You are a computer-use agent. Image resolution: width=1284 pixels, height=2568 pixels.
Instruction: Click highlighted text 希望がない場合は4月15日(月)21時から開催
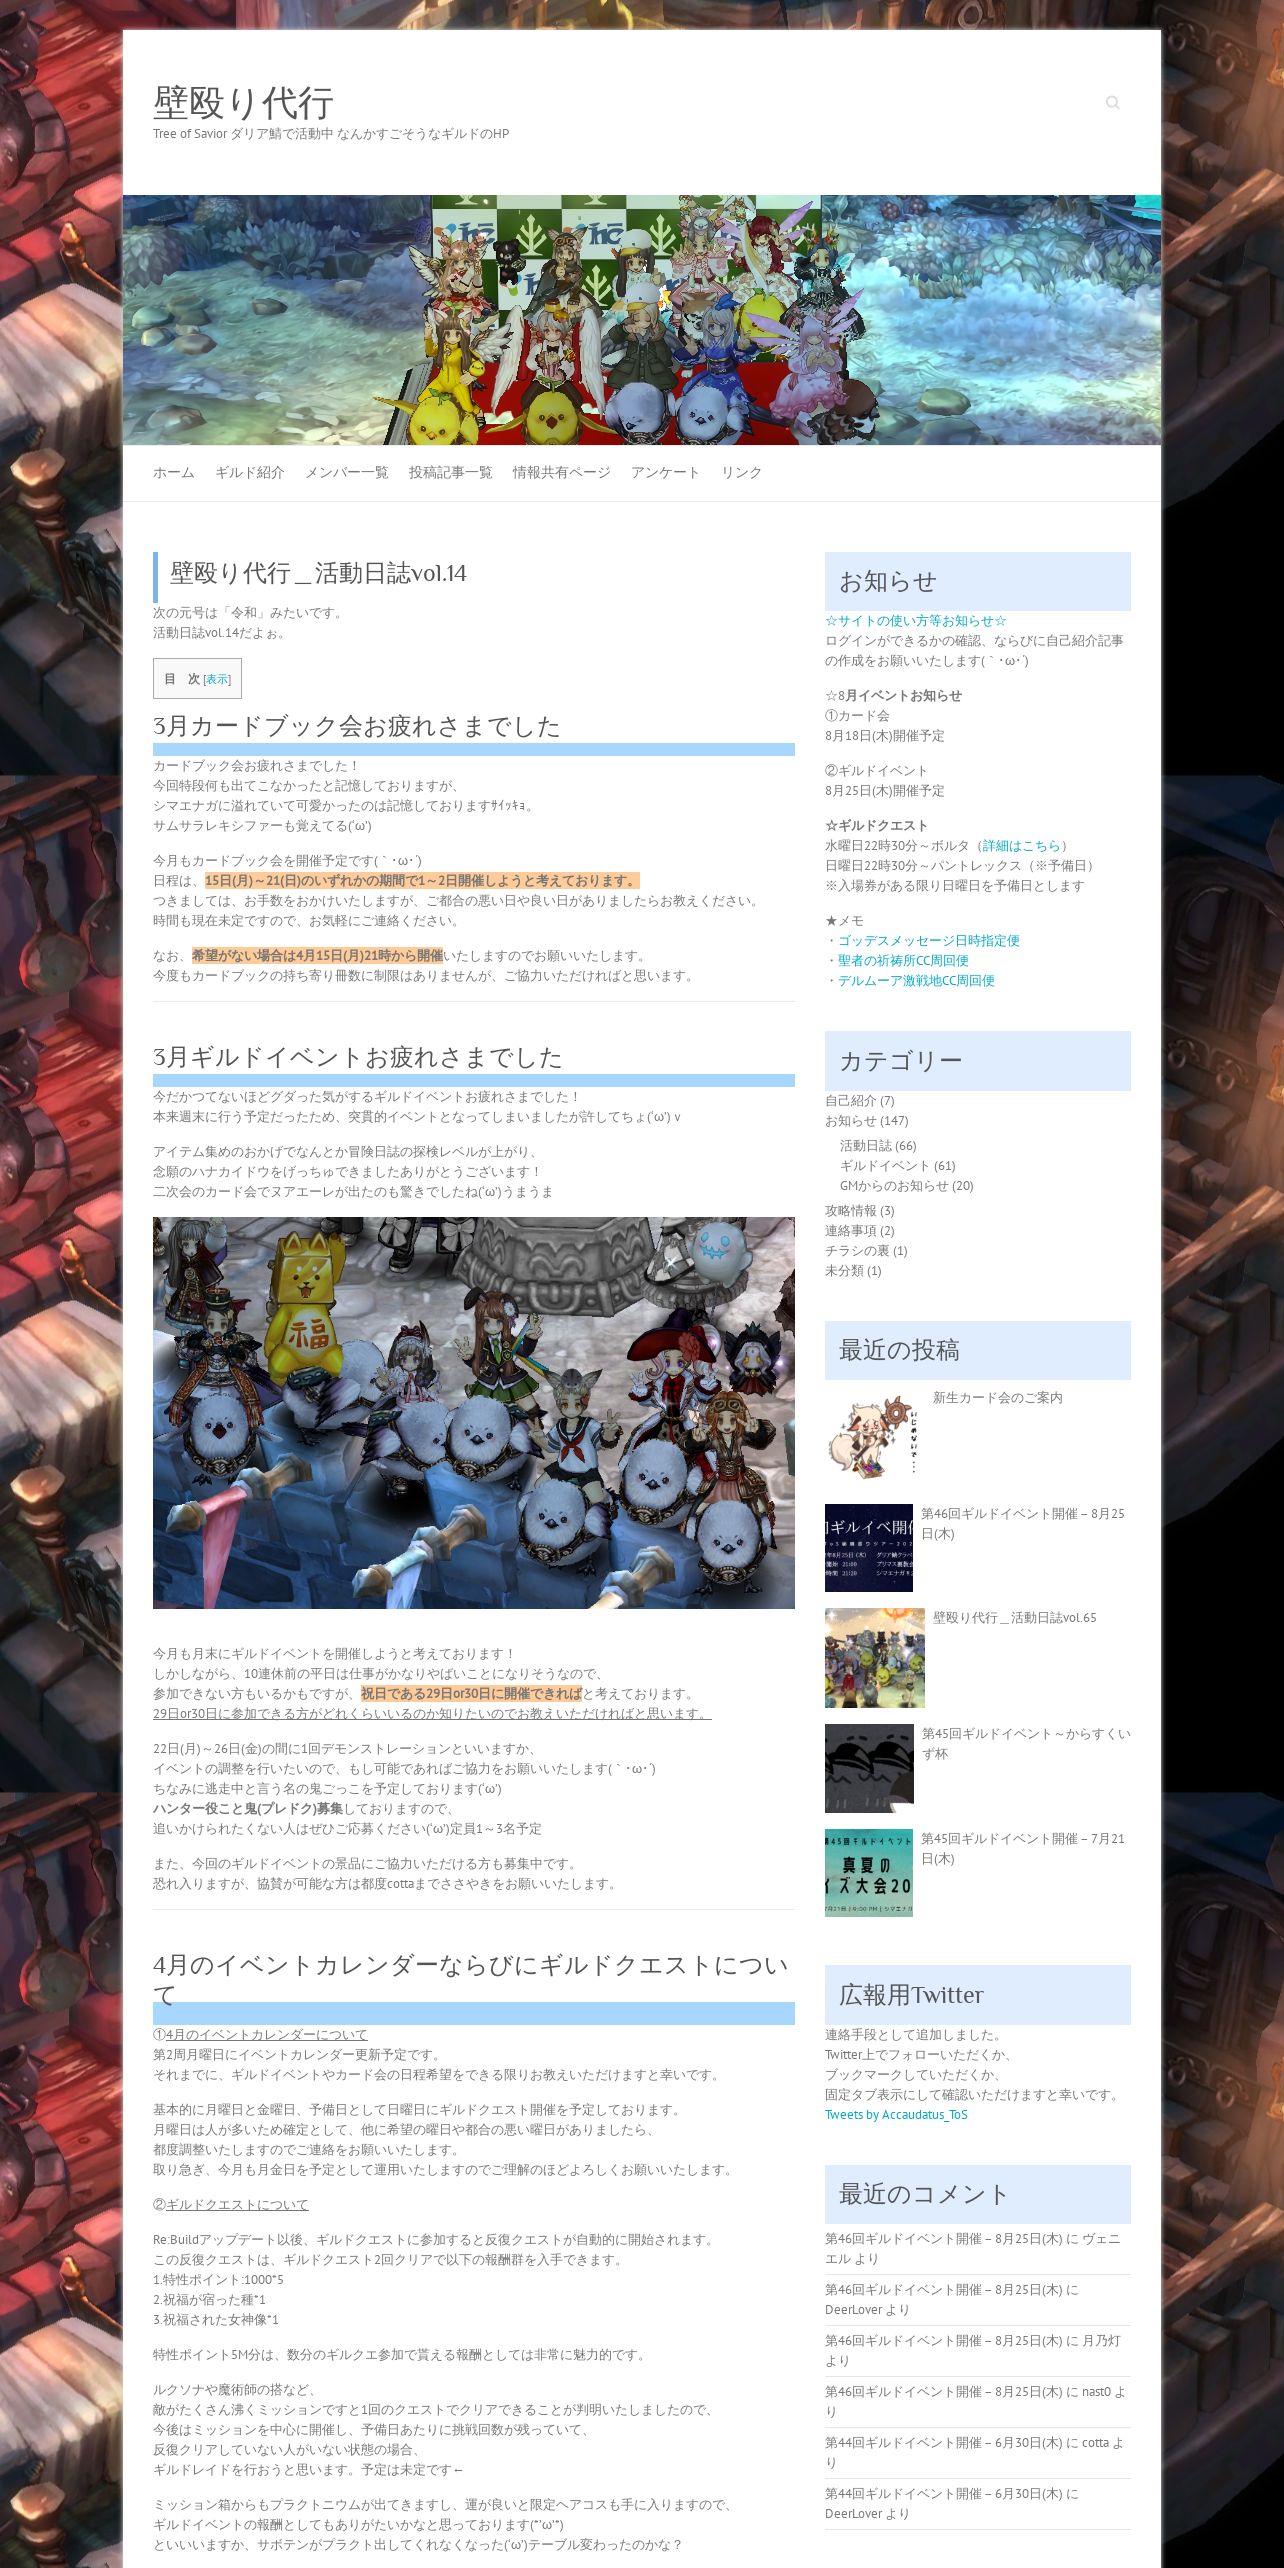click(318, 956)
